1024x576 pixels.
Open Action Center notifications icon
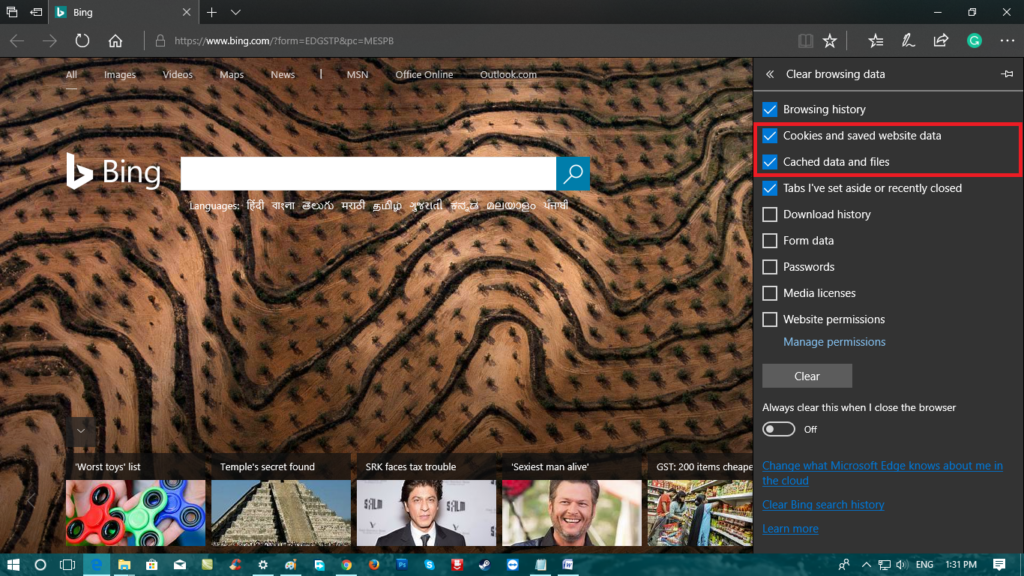point(999,564)
